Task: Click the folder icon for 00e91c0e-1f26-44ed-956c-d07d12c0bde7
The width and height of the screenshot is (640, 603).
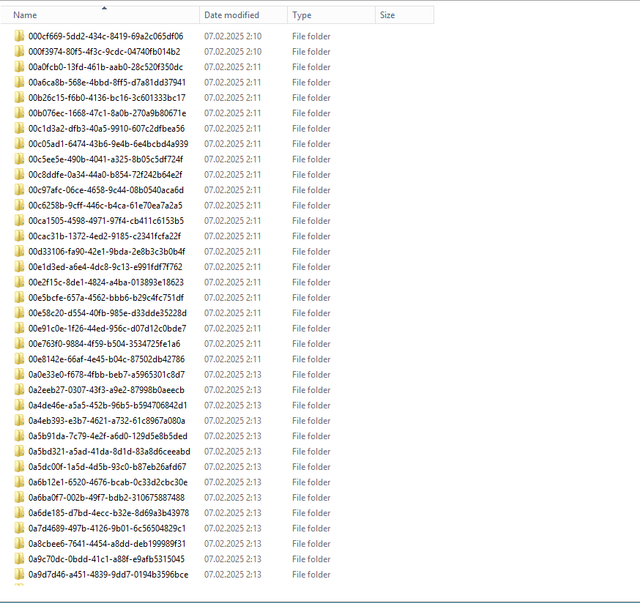Action: (19, 328)
